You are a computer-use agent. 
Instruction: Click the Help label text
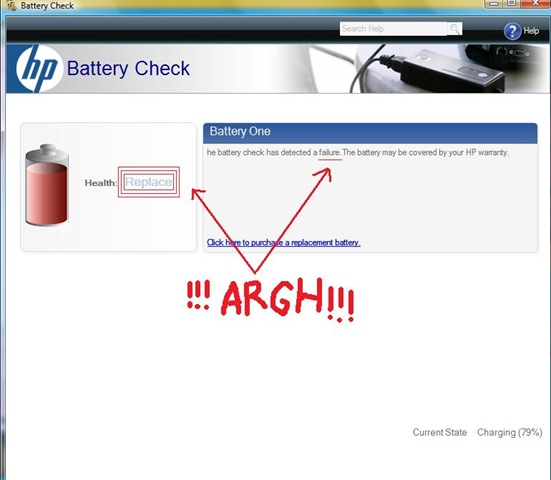pyautogui.click(x=531, y=31)
